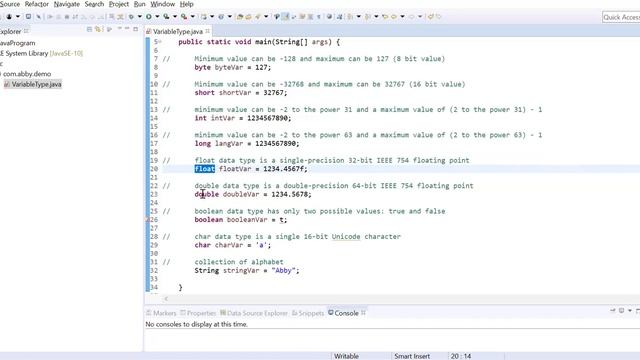Open New Java Class dropdown arrow
This screenshot has height=360, width=640.
click(x=230, y=17)
